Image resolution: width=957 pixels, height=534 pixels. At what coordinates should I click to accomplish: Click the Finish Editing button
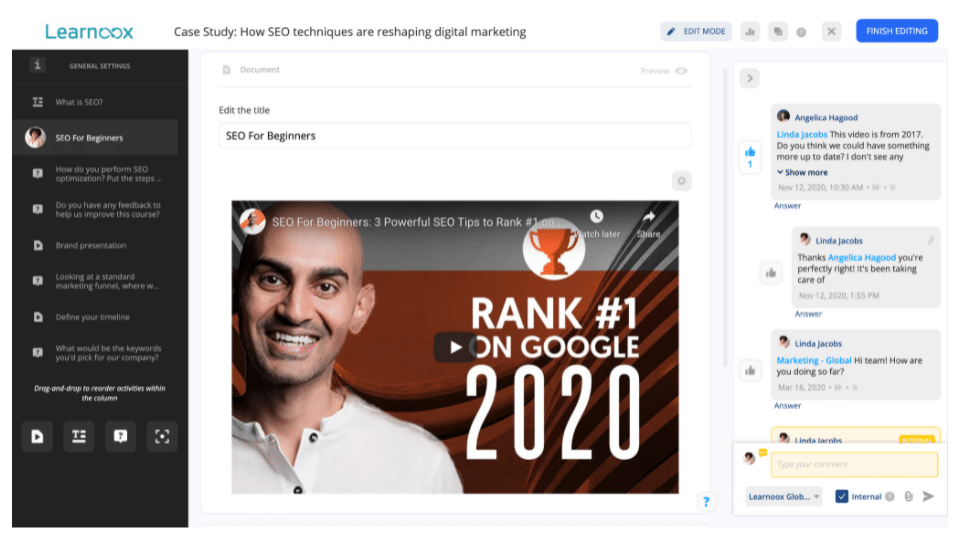tap(897, 31)
